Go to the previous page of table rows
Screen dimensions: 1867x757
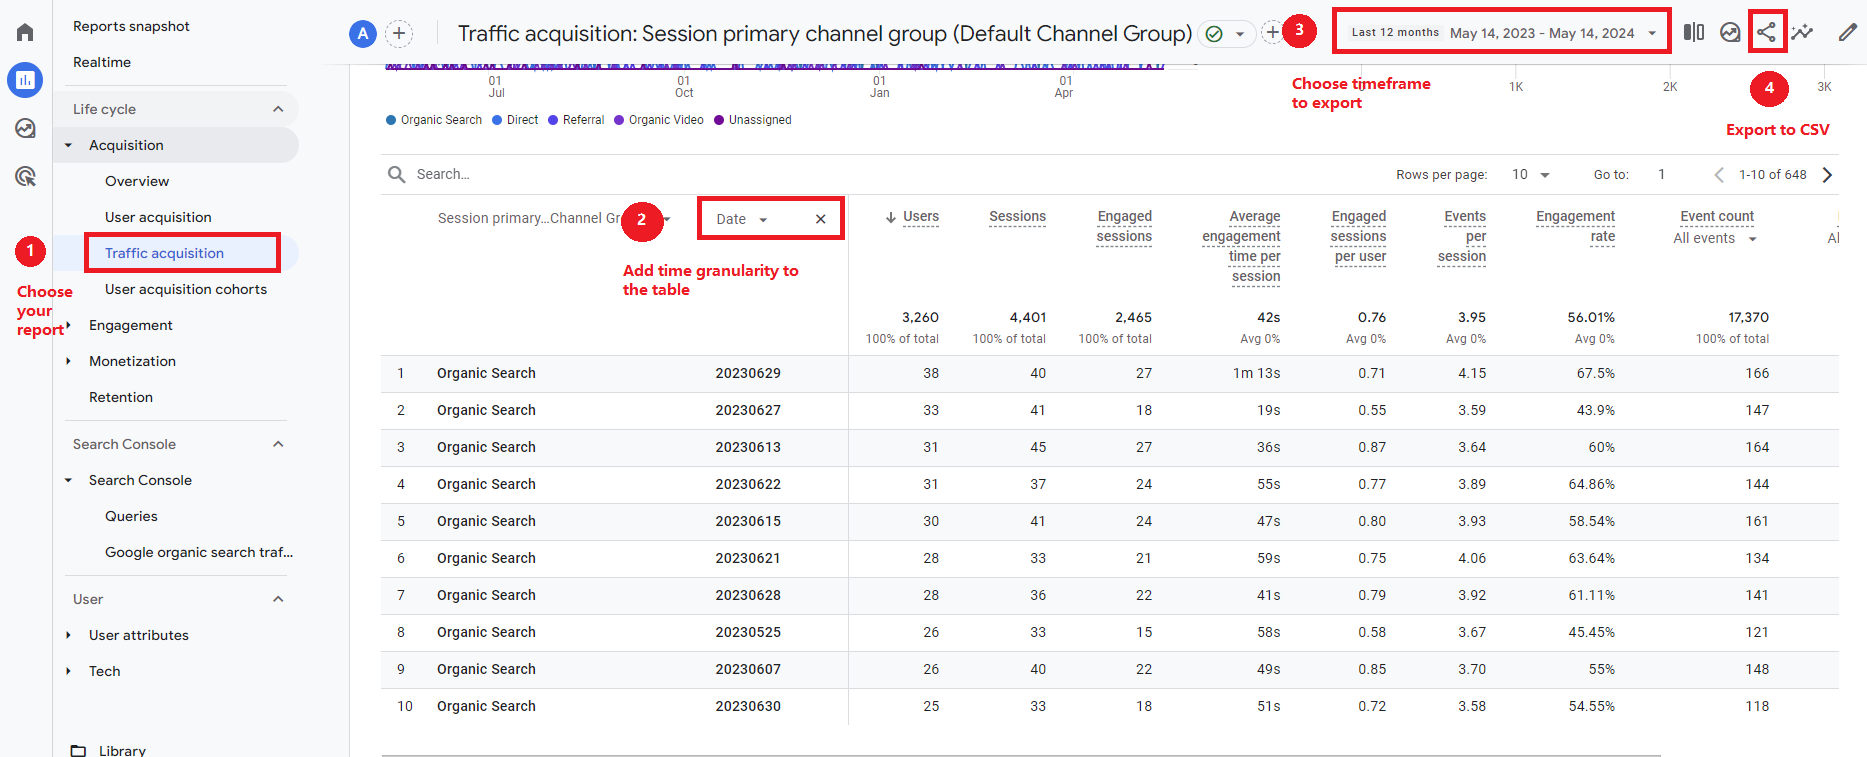(x=1719, y=175)
